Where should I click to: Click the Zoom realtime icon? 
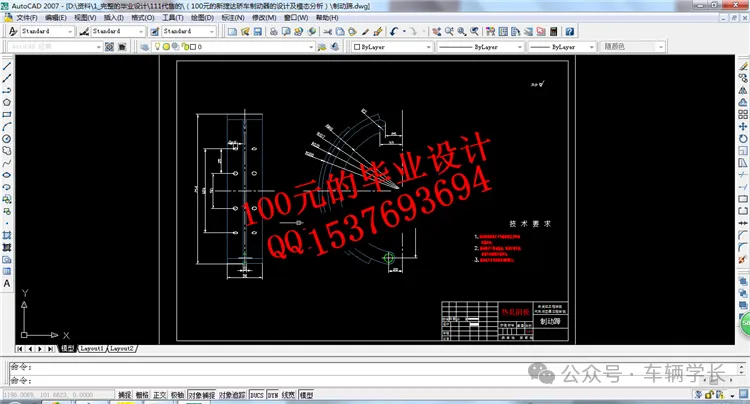coord(449,32)
